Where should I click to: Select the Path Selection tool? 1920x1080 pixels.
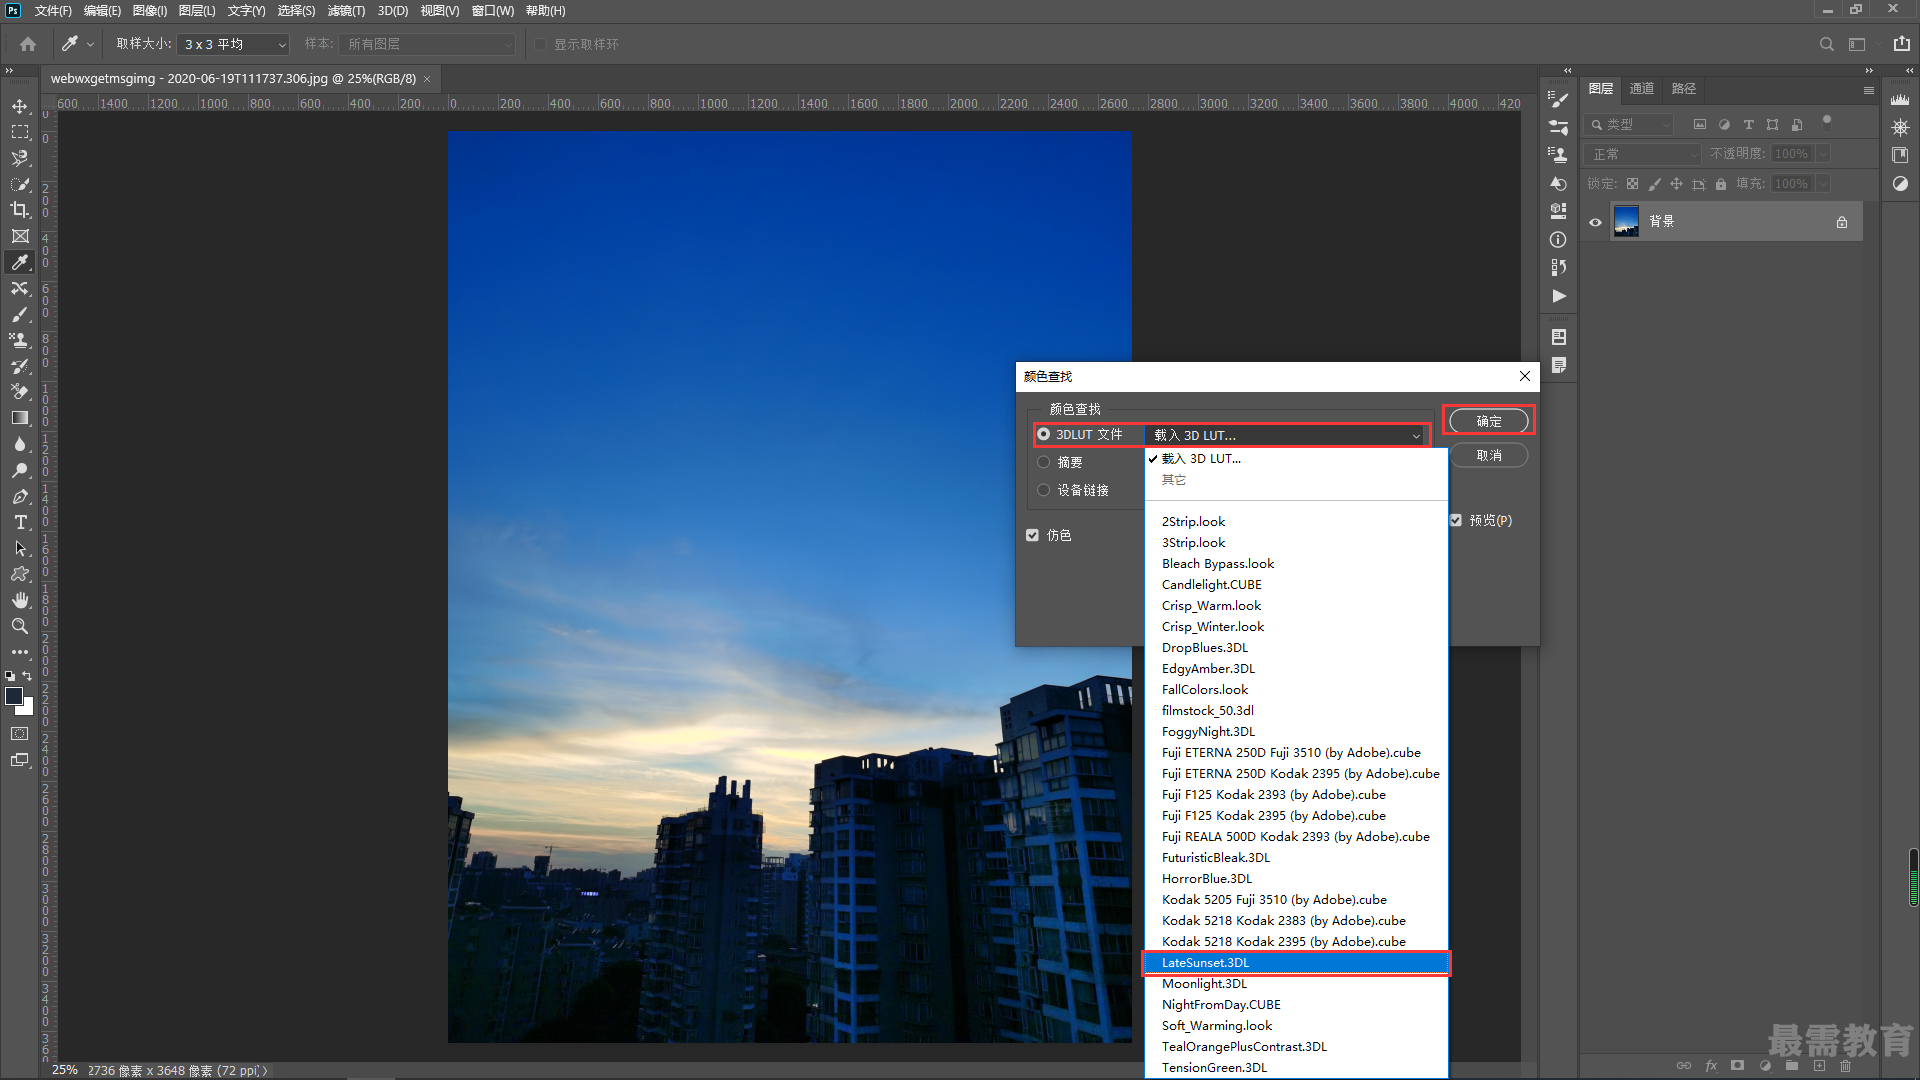20,548
